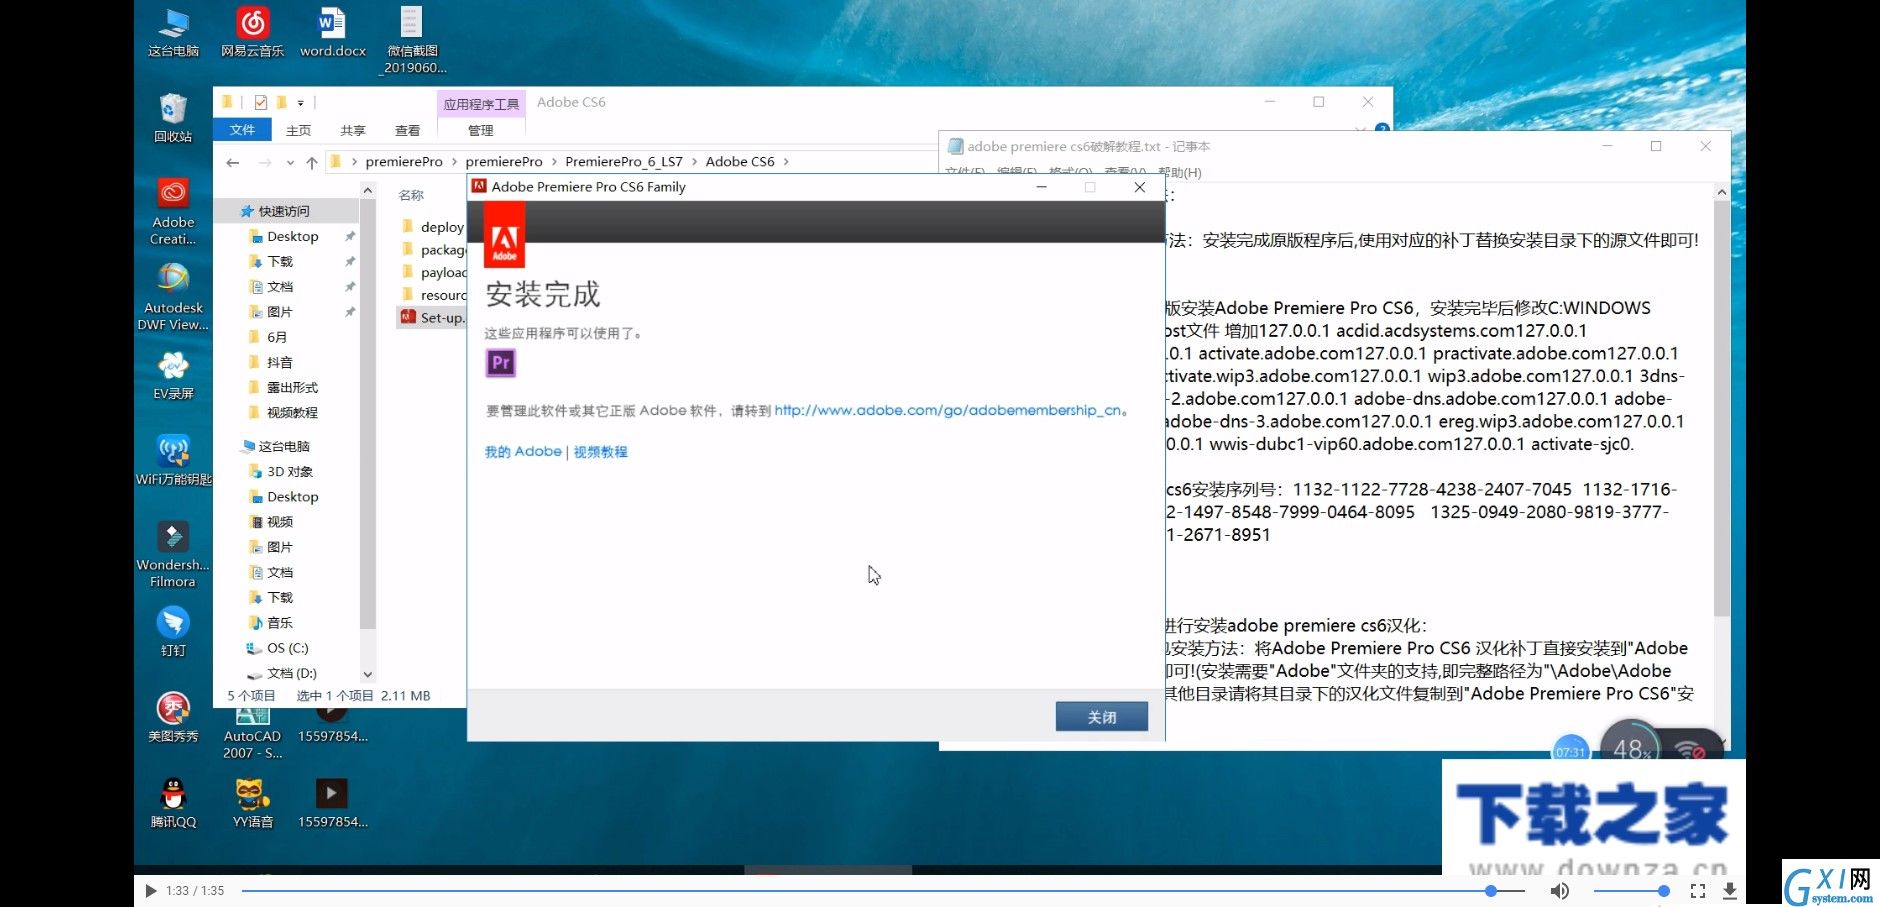Select the deploy folder in file list

pos(433,227)
